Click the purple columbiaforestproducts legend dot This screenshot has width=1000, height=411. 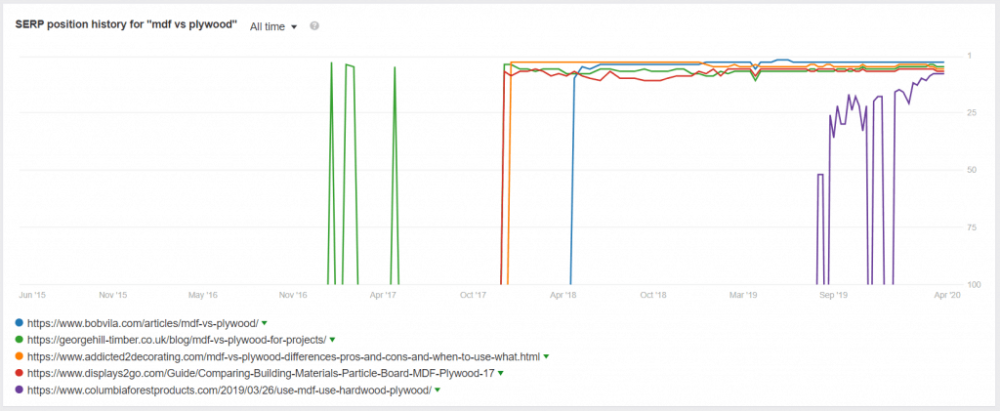(20, 389)
